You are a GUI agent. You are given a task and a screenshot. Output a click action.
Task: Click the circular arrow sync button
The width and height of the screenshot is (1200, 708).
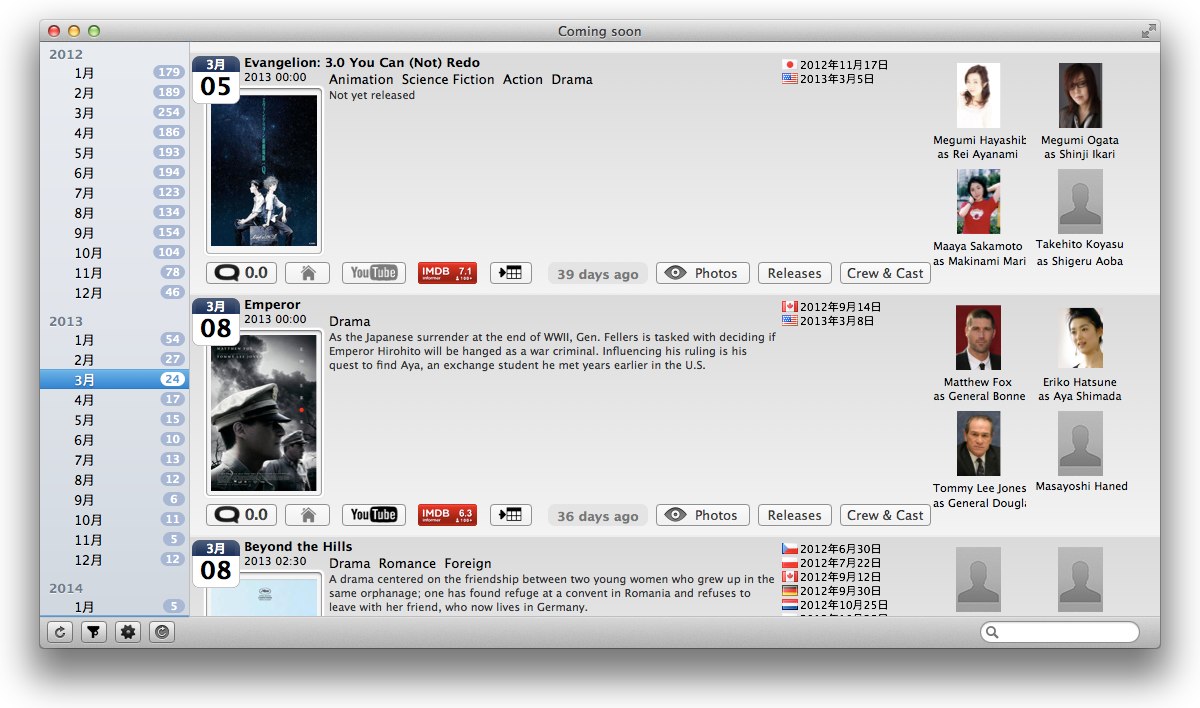click(162, 632)
